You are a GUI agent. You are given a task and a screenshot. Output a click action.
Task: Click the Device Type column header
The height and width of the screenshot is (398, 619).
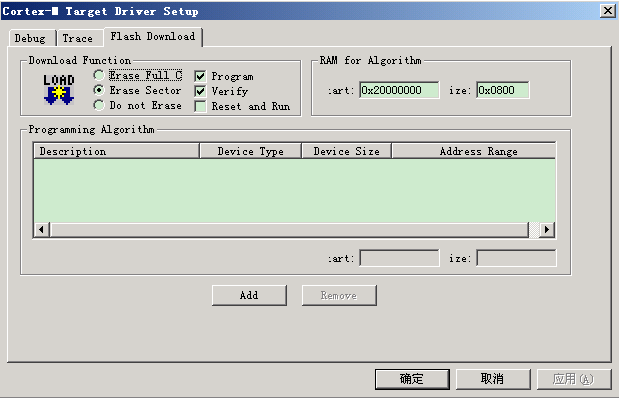click(251, 151)
